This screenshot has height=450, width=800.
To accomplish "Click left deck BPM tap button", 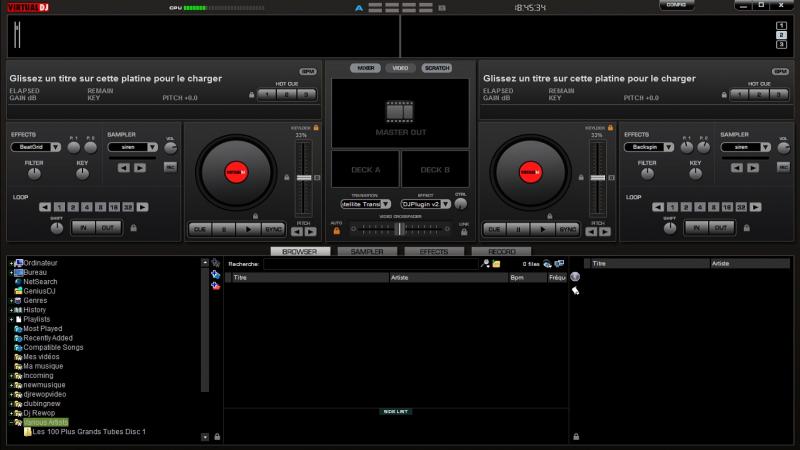I will [x=308, y=71].
